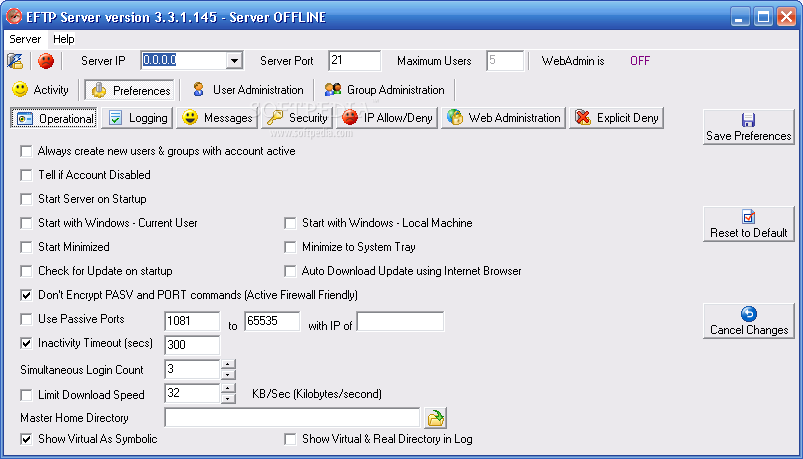803x459 pixels.
Task: Decrease Simultaneous Login Count with down arrow
Action: pos(228,374)
